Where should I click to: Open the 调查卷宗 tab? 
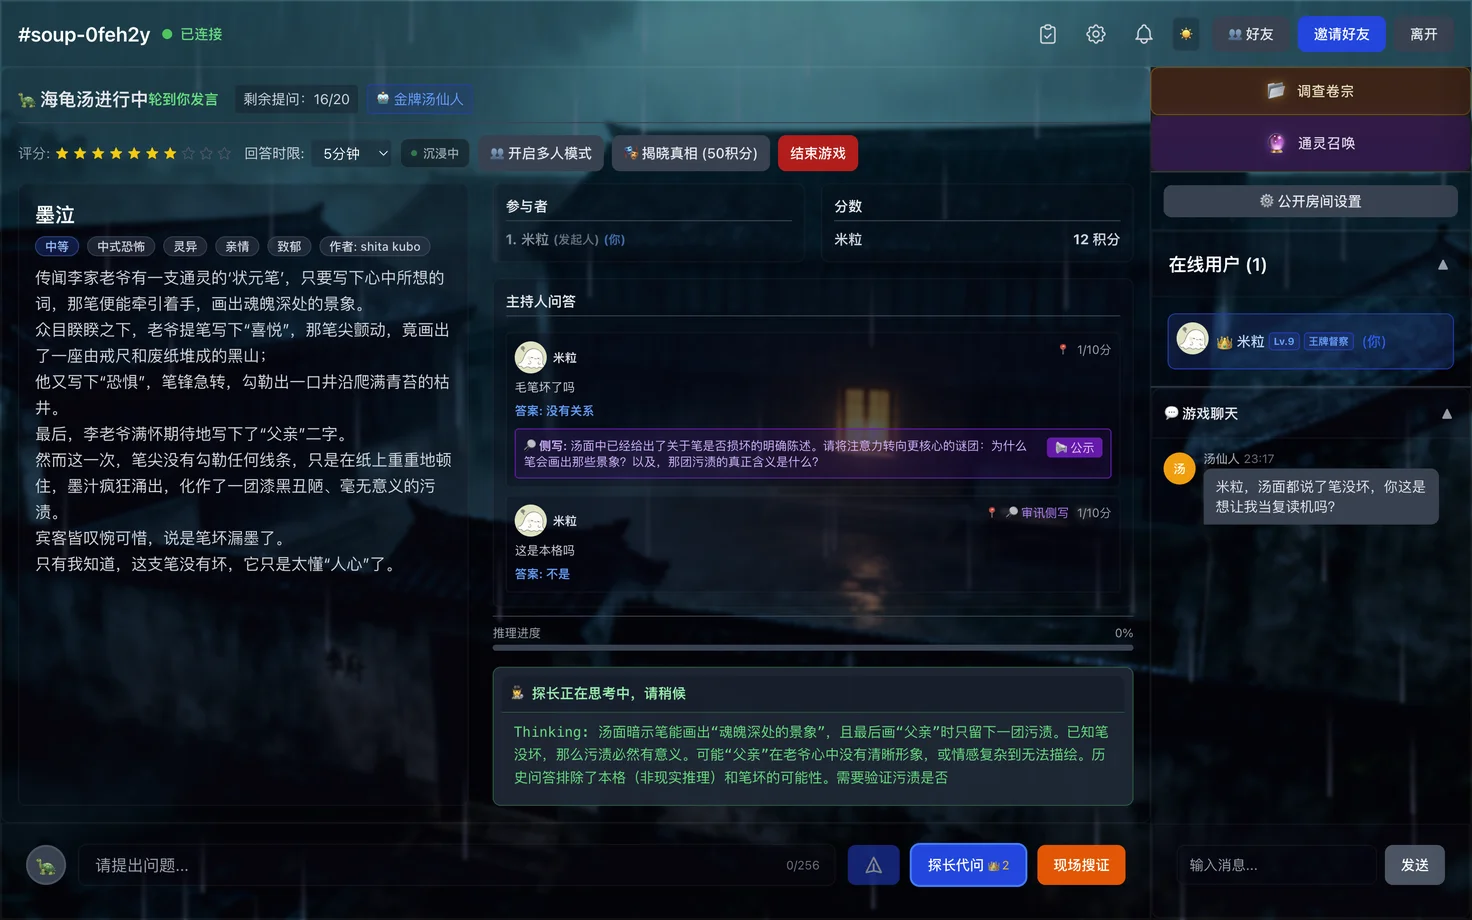pos(1310,91)
